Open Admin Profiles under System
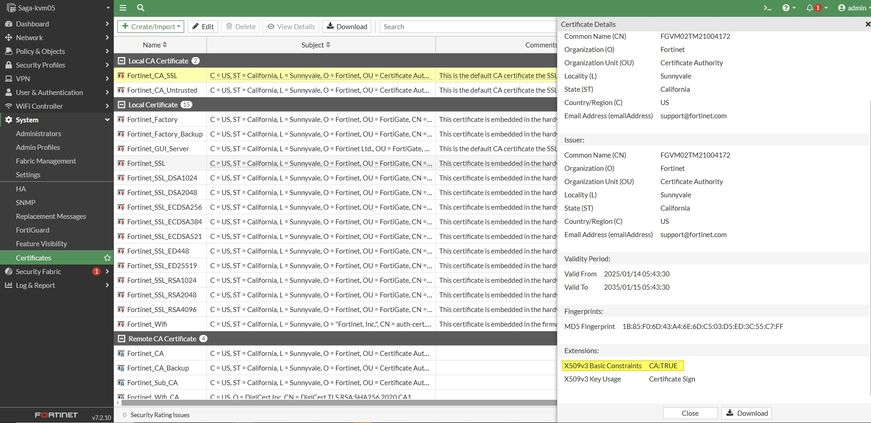Image resolution: width=871 pixels, height=423 pixels. 38,147
